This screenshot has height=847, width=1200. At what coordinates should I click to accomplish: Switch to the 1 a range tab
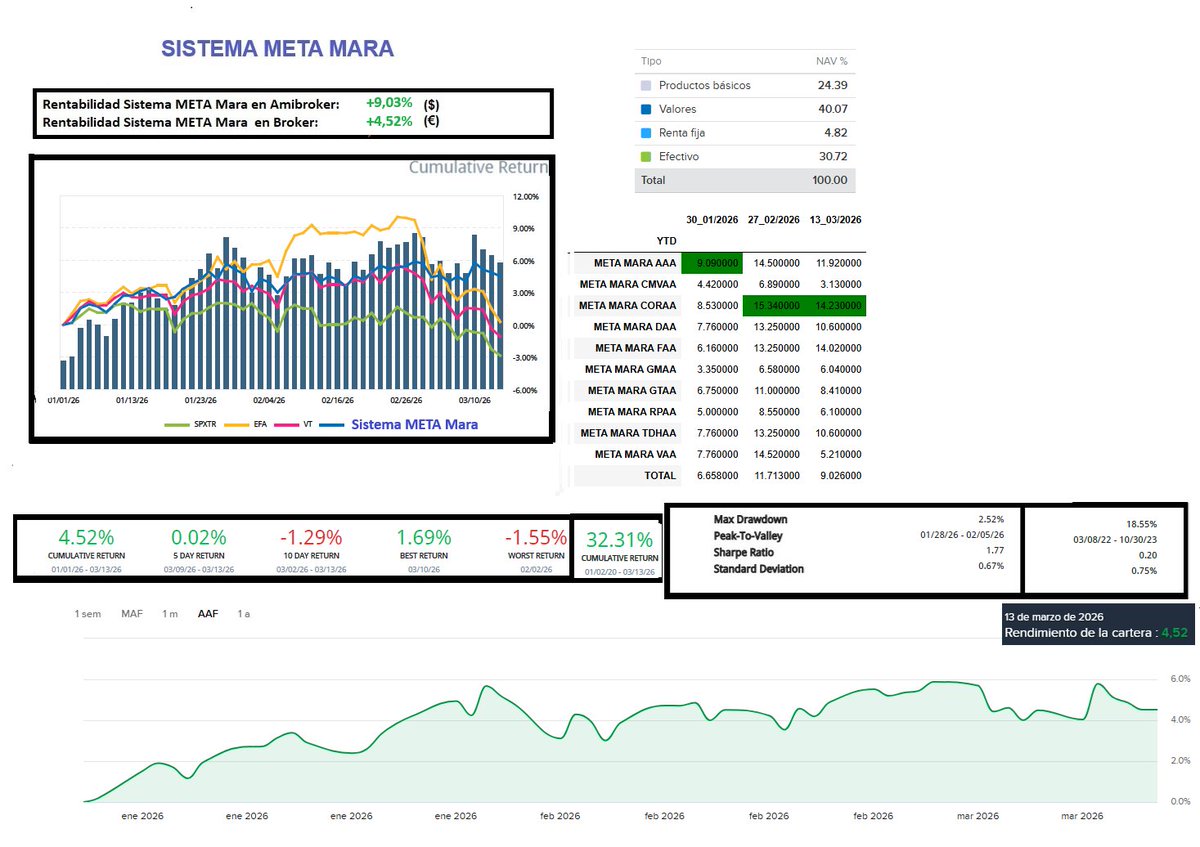tap(243, 614)
